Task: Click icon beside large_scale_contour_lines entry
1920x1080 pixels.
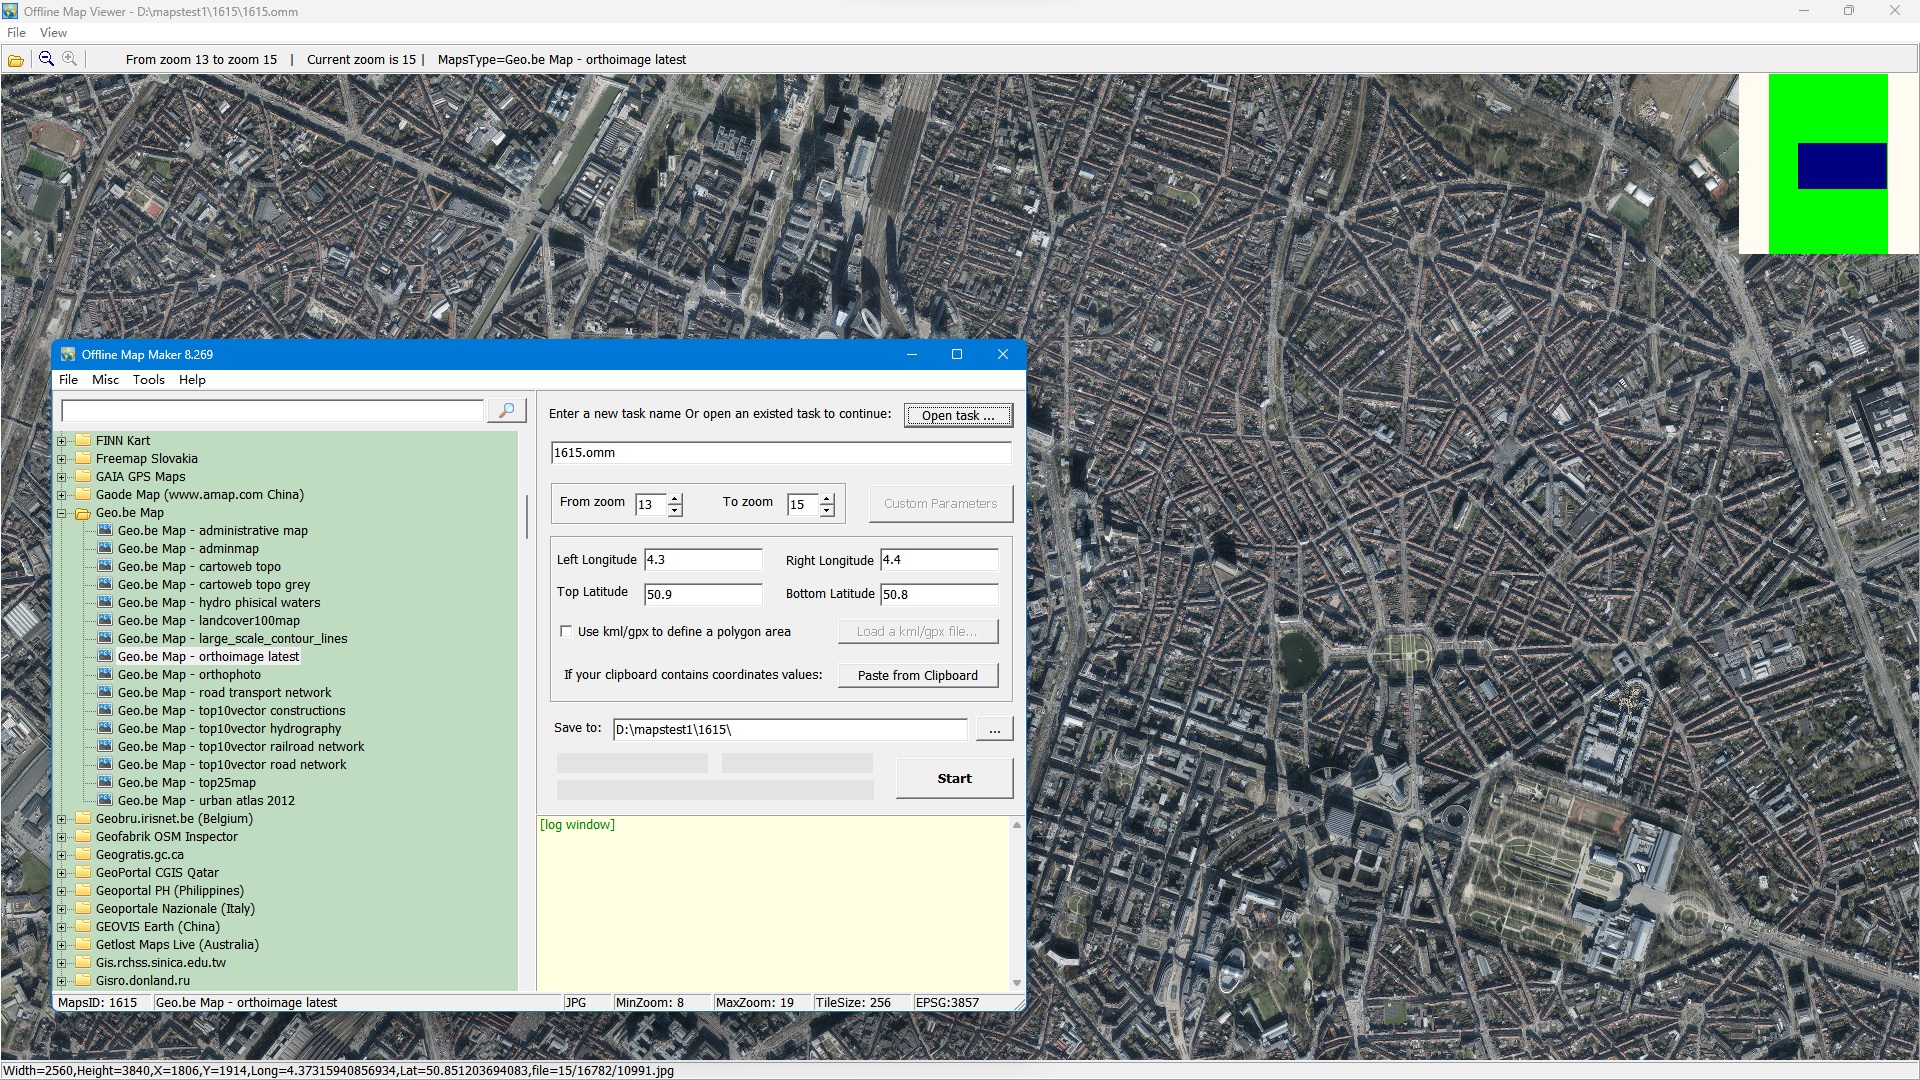Action: pyautogui.click(x=105, y=638)
